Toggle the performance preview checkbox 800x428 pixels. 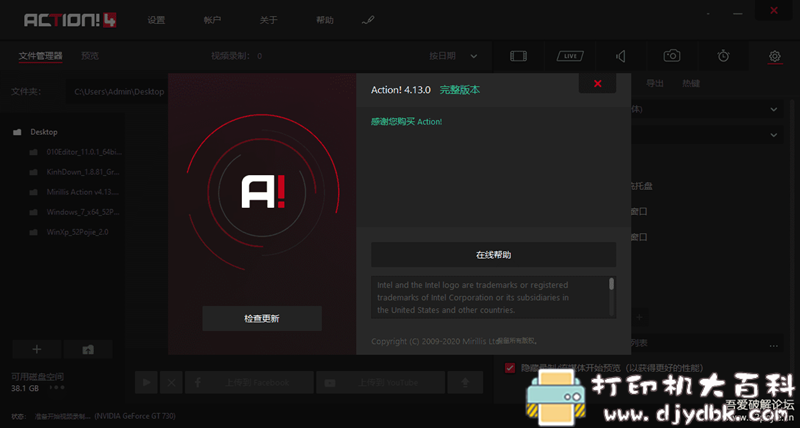tap(510, 368)
